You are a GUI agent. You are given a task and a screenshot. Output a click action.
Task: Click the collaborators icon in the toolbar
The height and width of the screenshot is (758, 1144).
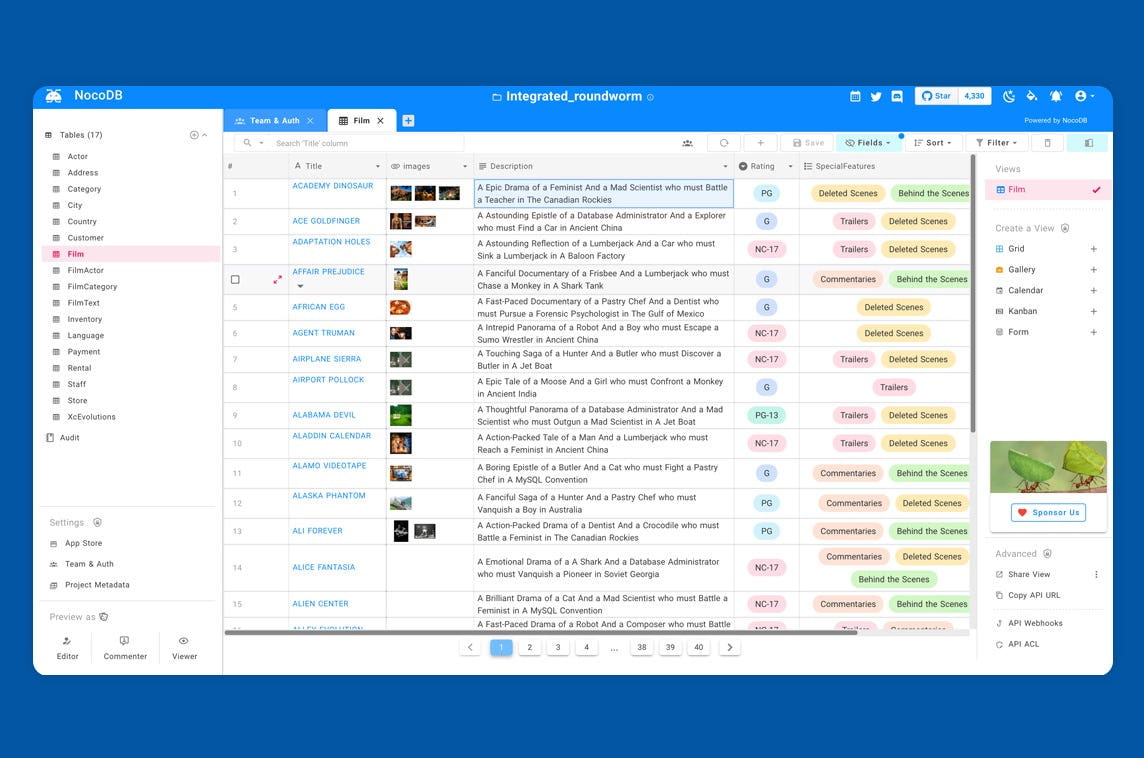click(x=687, y=142)
